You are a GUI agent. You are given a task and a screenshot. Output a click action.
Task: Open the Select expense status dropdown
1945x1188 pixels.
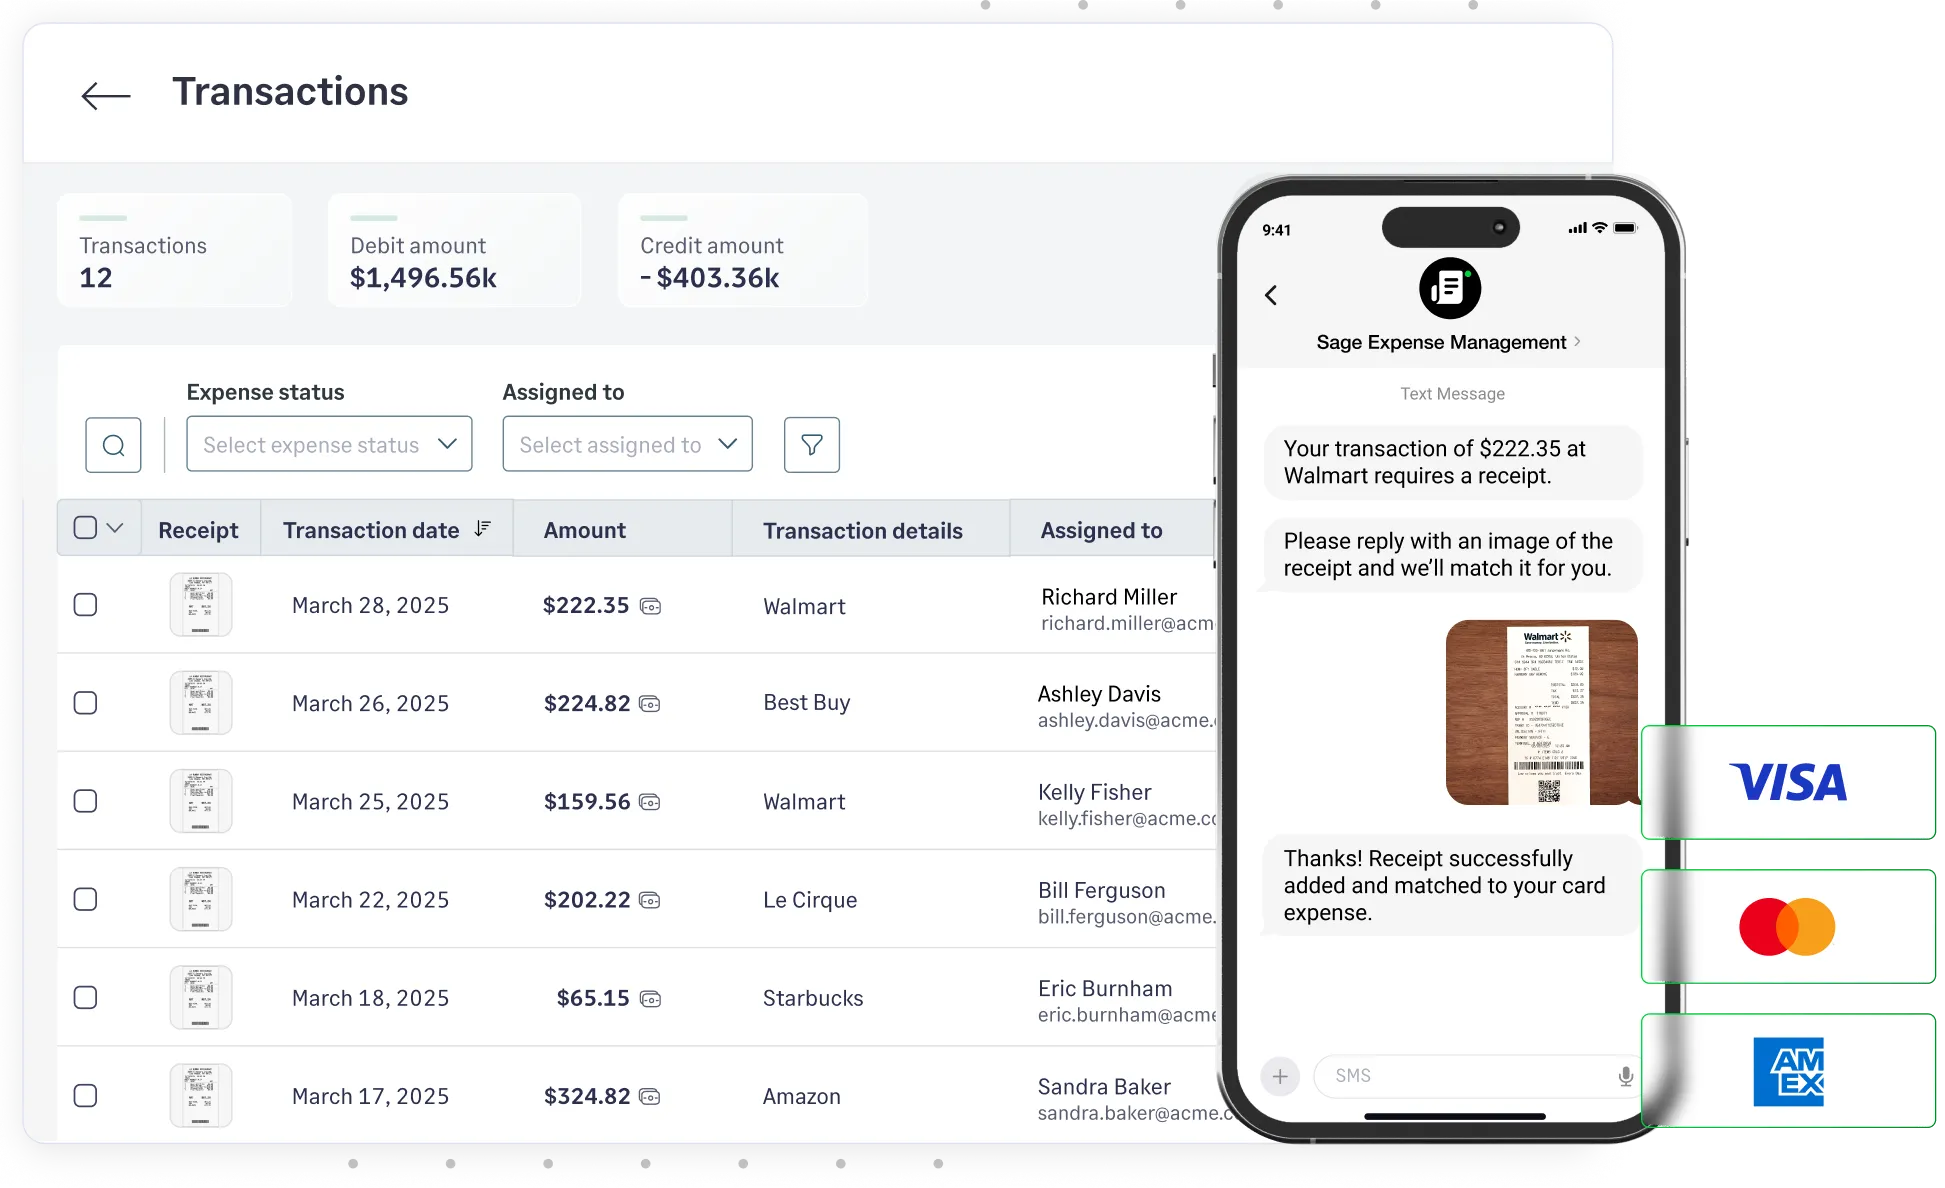pyautogui.click(x=329, y=444)
